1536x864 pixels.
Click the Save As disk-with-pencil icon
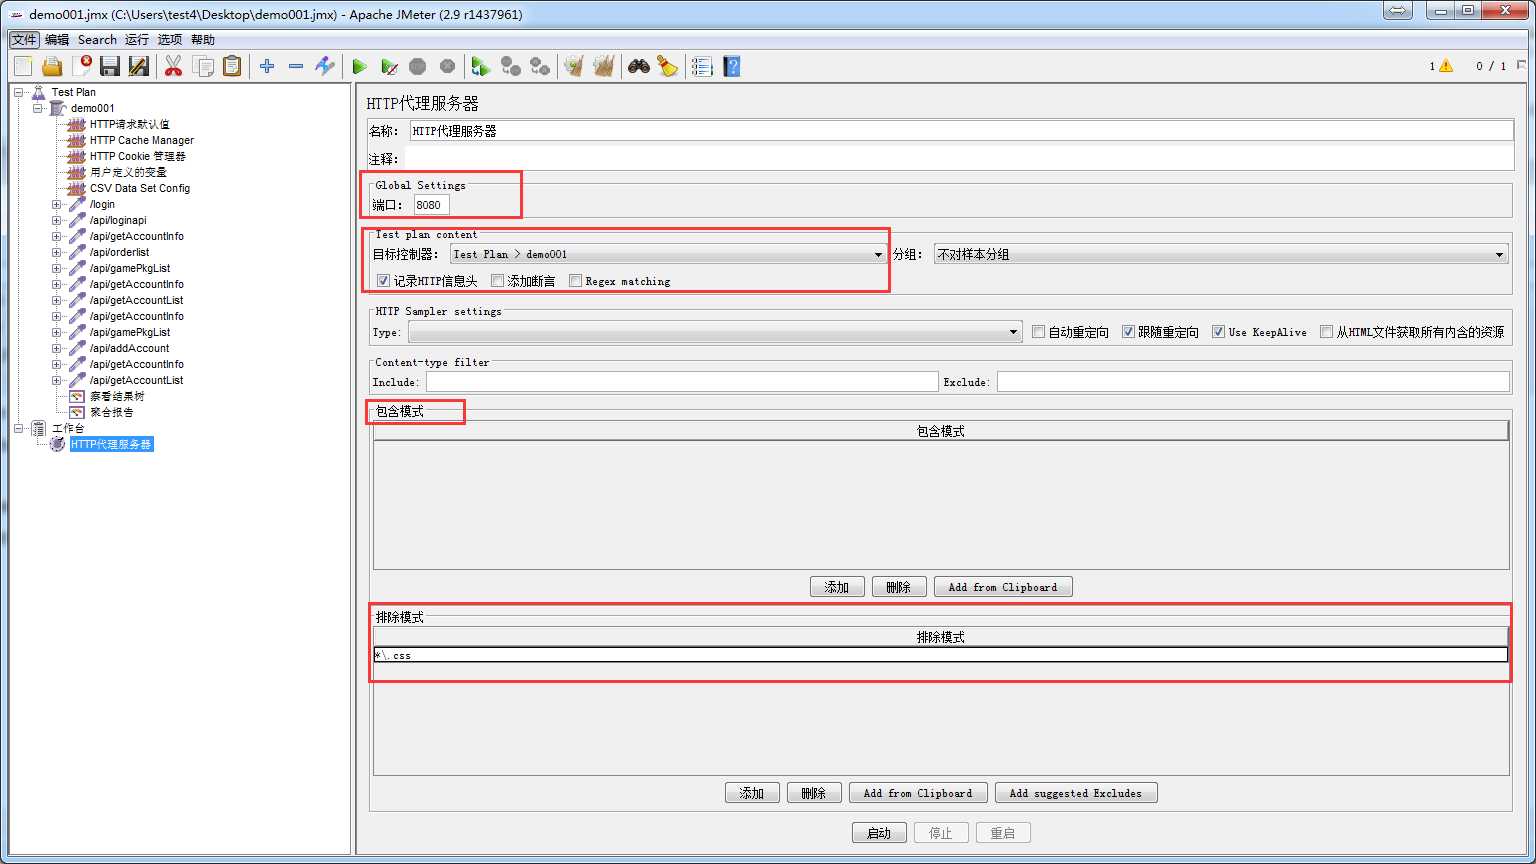pos(139,66)
